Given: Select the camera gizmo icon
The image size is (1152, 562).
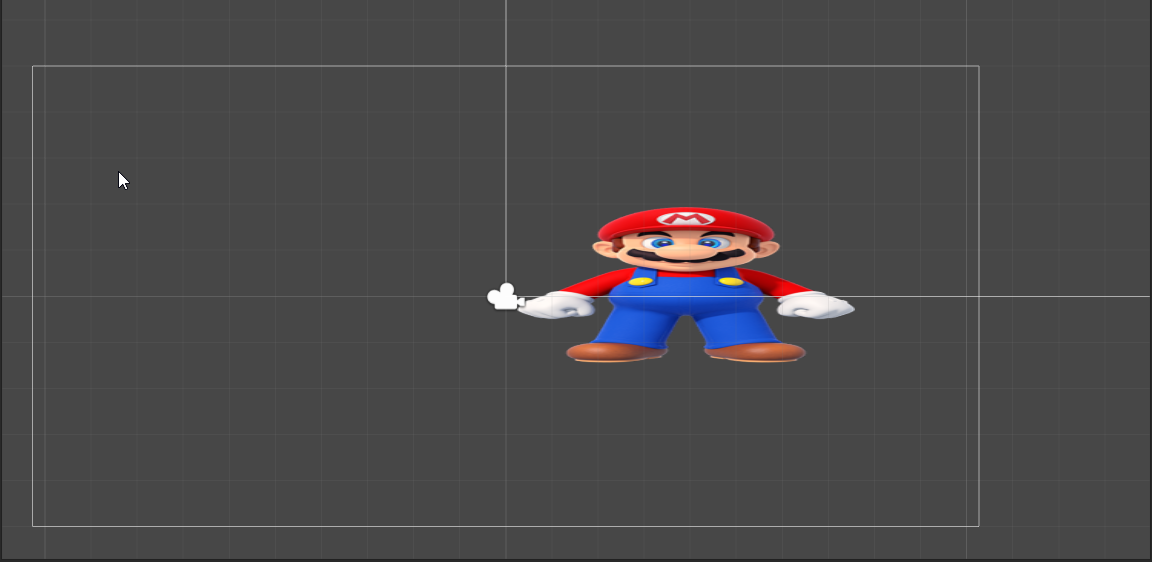Looking at the screenshot, I should click(x=505, y=297).
